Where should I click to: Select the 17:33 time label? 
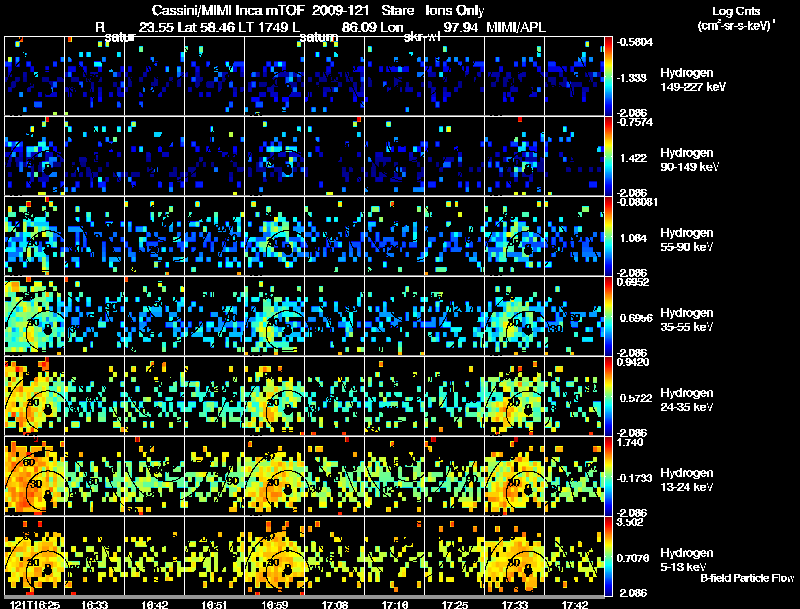[515, 604]
